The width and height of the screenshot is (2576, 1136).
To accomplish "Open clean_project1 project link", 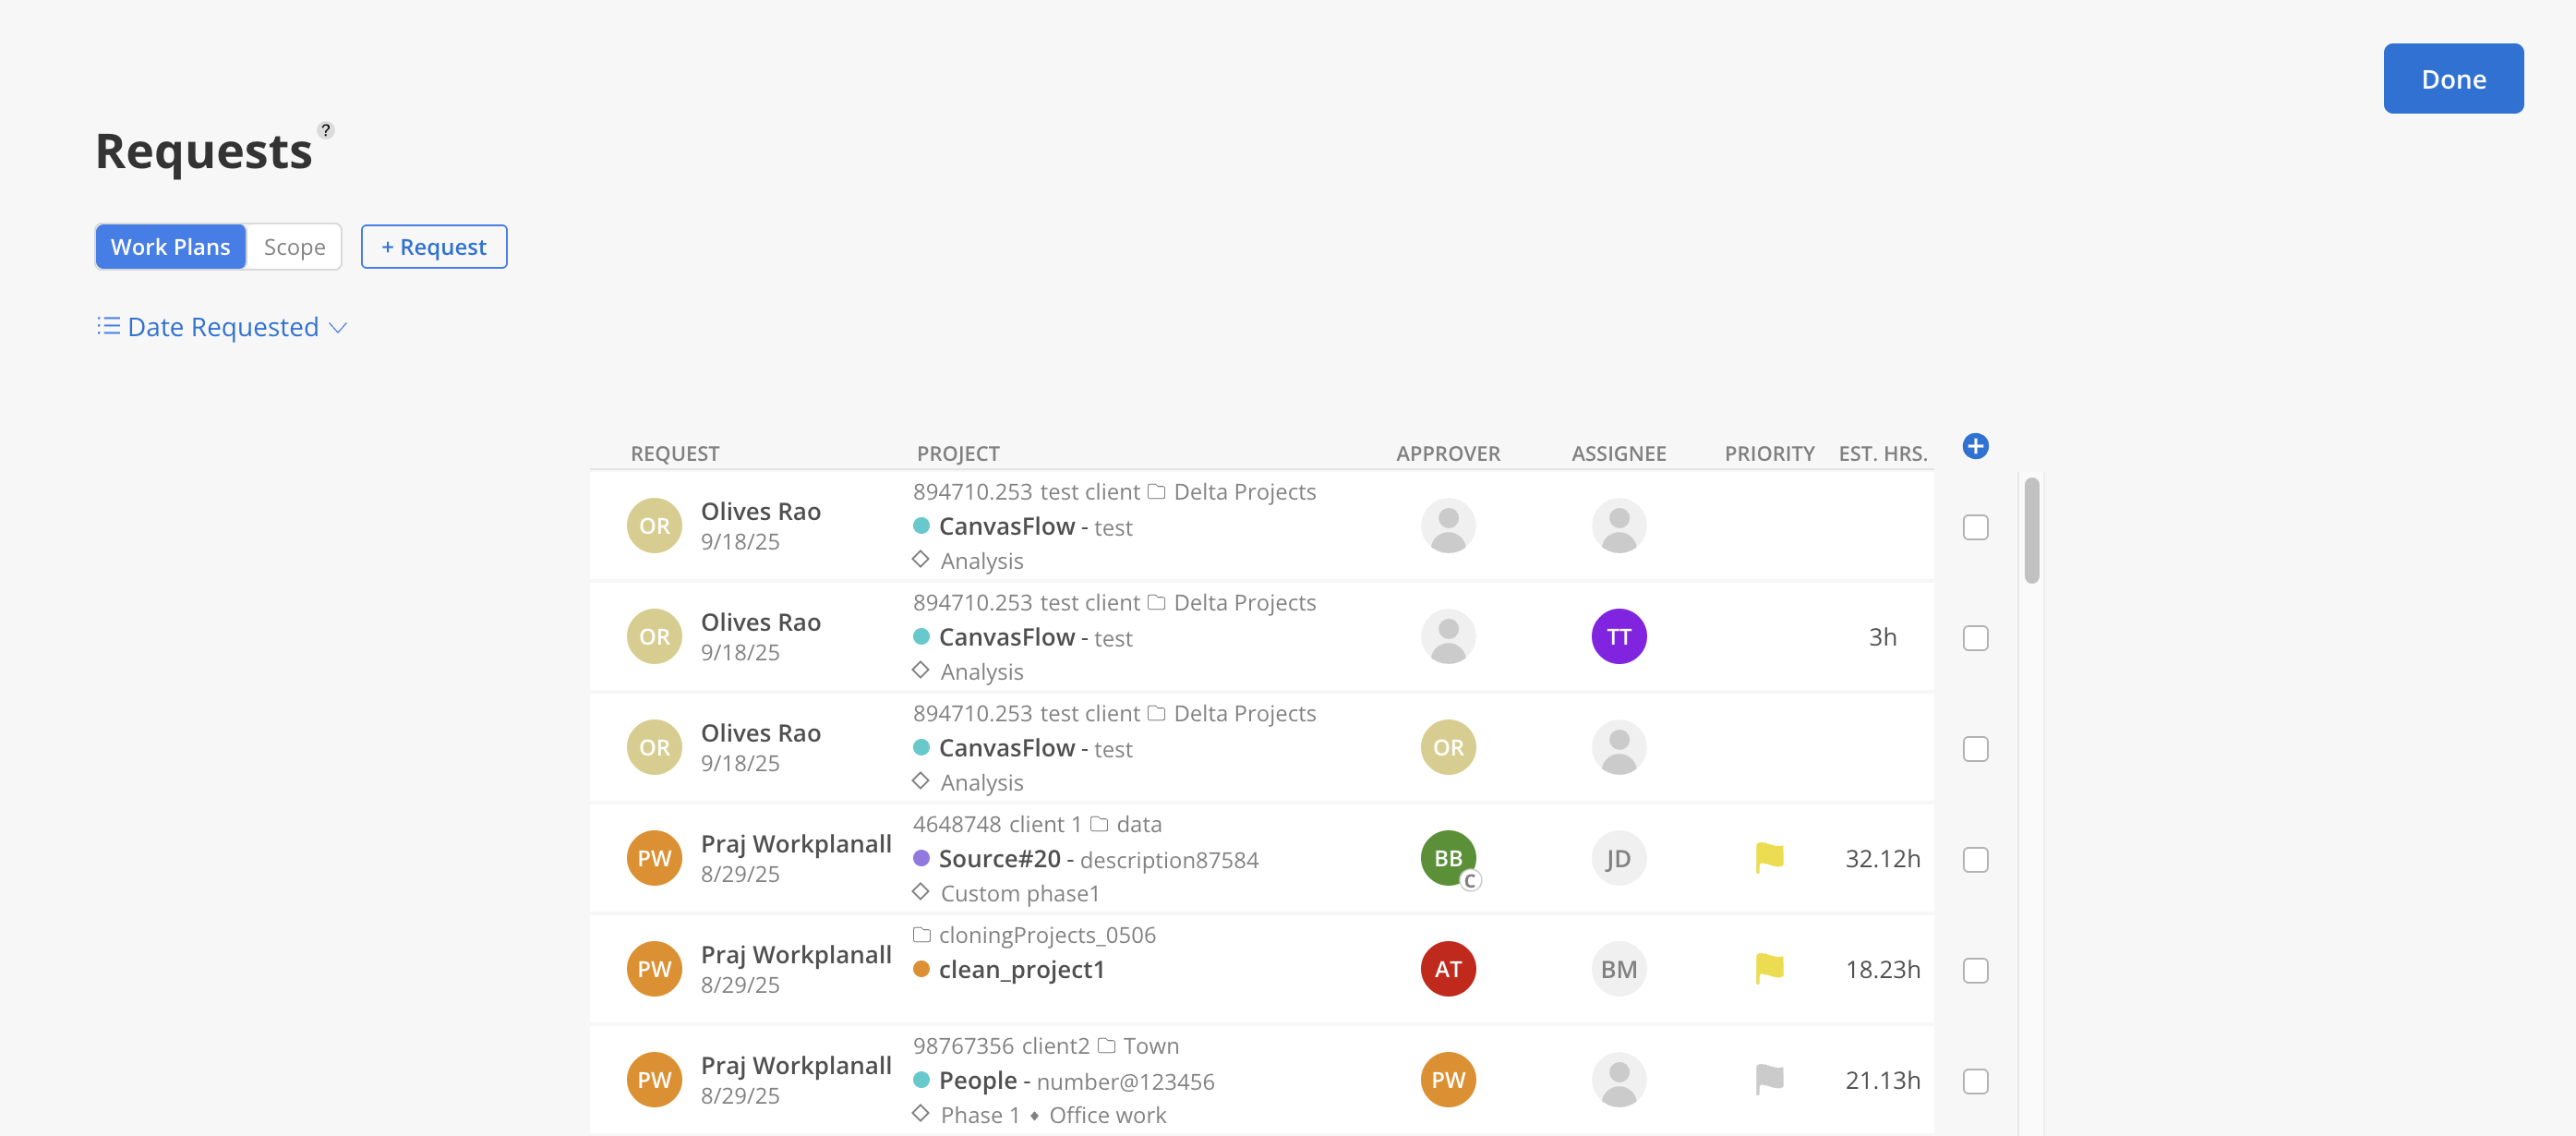I will click(1021, 970).
